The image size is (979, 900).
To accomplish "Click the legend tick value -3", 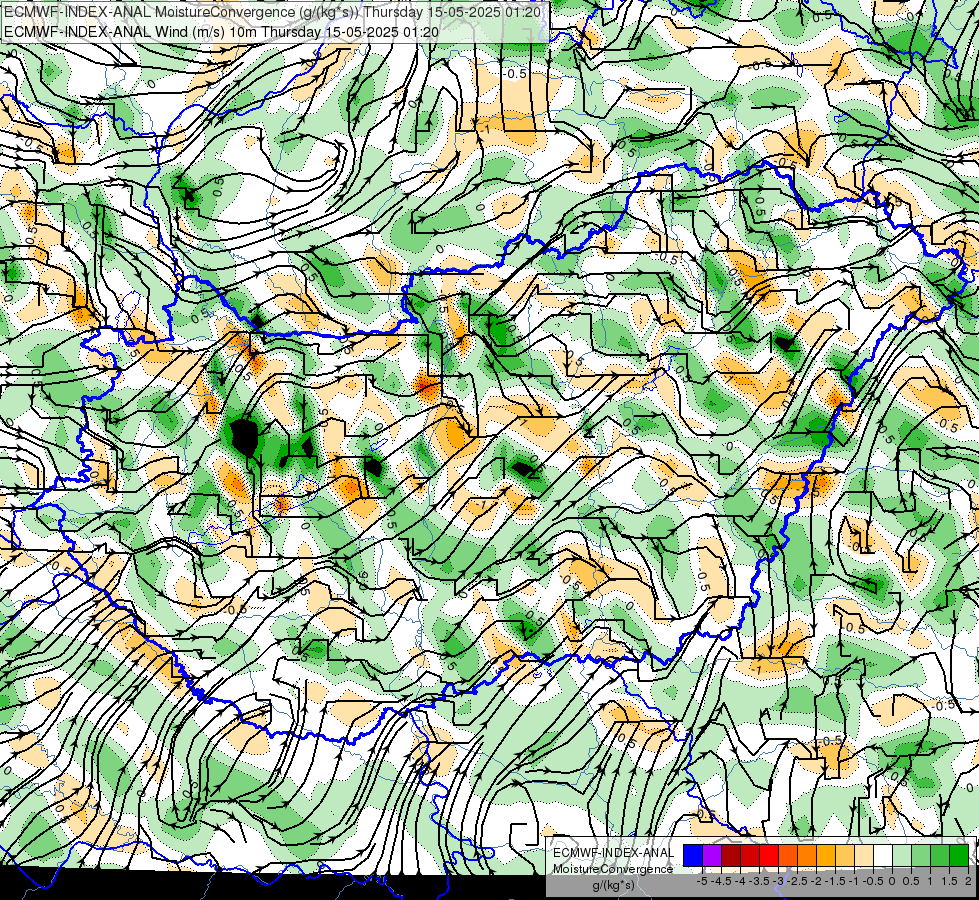I will coord(779,881).
